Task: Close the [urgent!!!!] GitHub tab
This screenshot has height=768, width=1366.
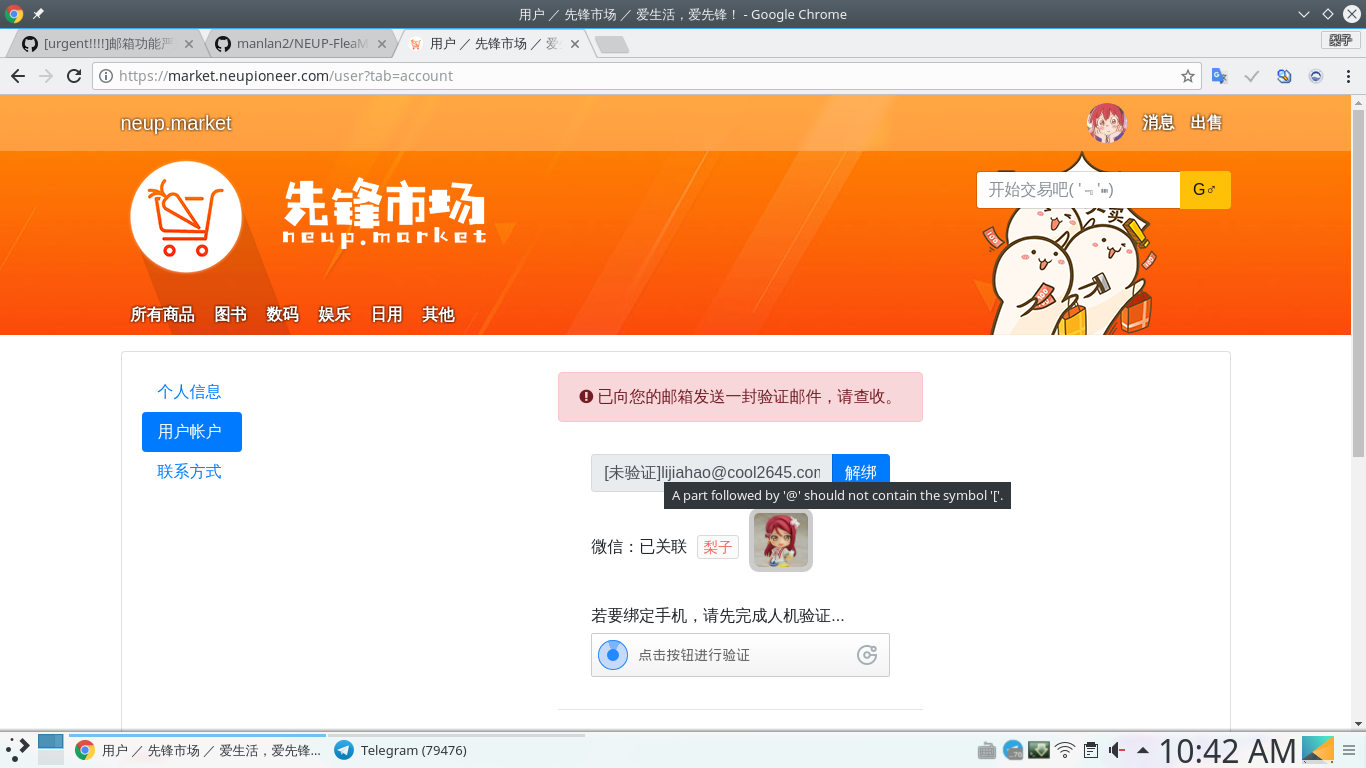Action: point(189,44)
